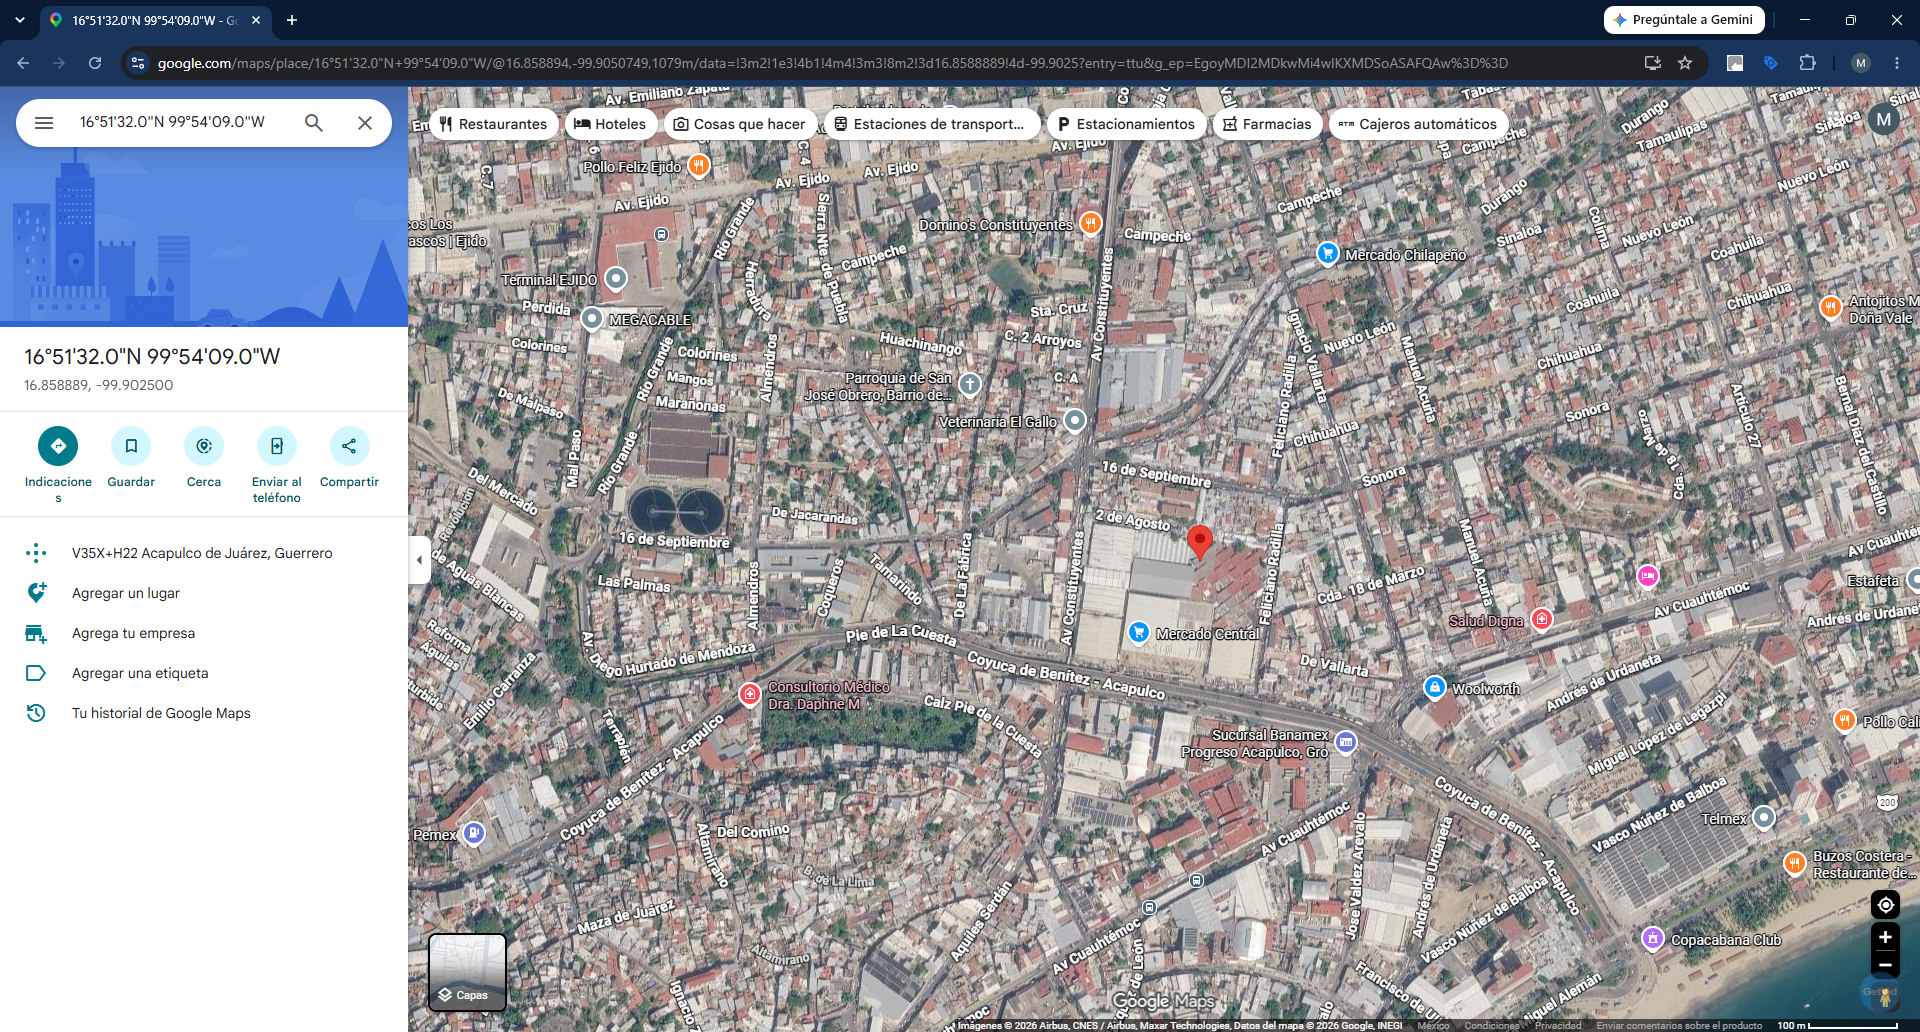
Task: Collapse the side panel arrow
Action: (419, 560)
